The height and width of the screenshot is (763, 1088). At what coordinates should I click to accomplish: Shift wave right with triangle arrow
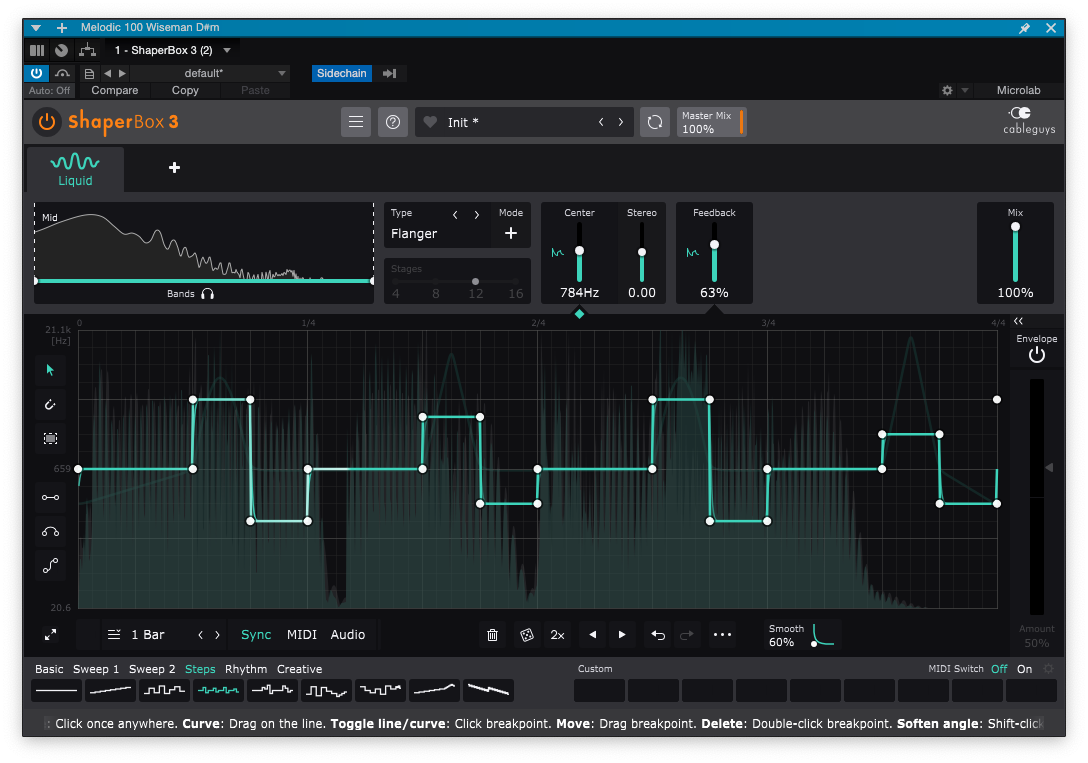click(622, 635)
